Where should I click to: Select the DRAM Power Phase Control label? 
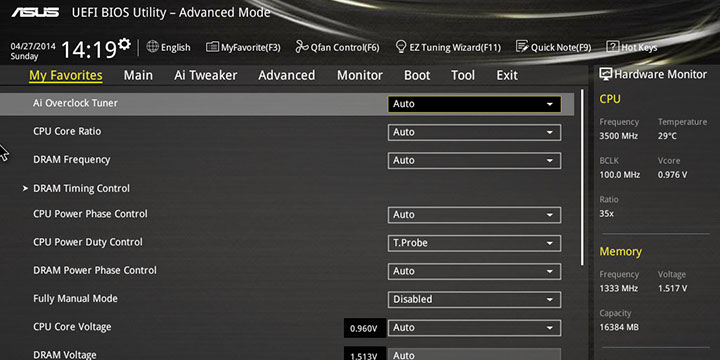(95, 270)
